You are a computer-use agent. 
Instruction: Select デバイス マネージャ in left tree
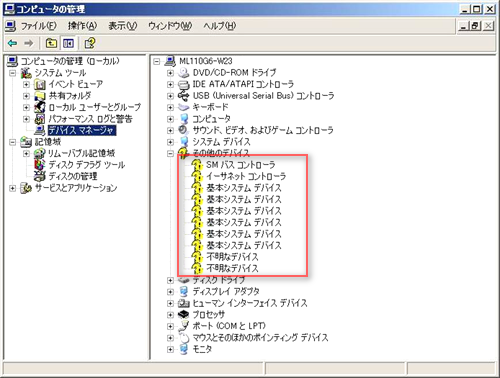click(x=82, y=130)
